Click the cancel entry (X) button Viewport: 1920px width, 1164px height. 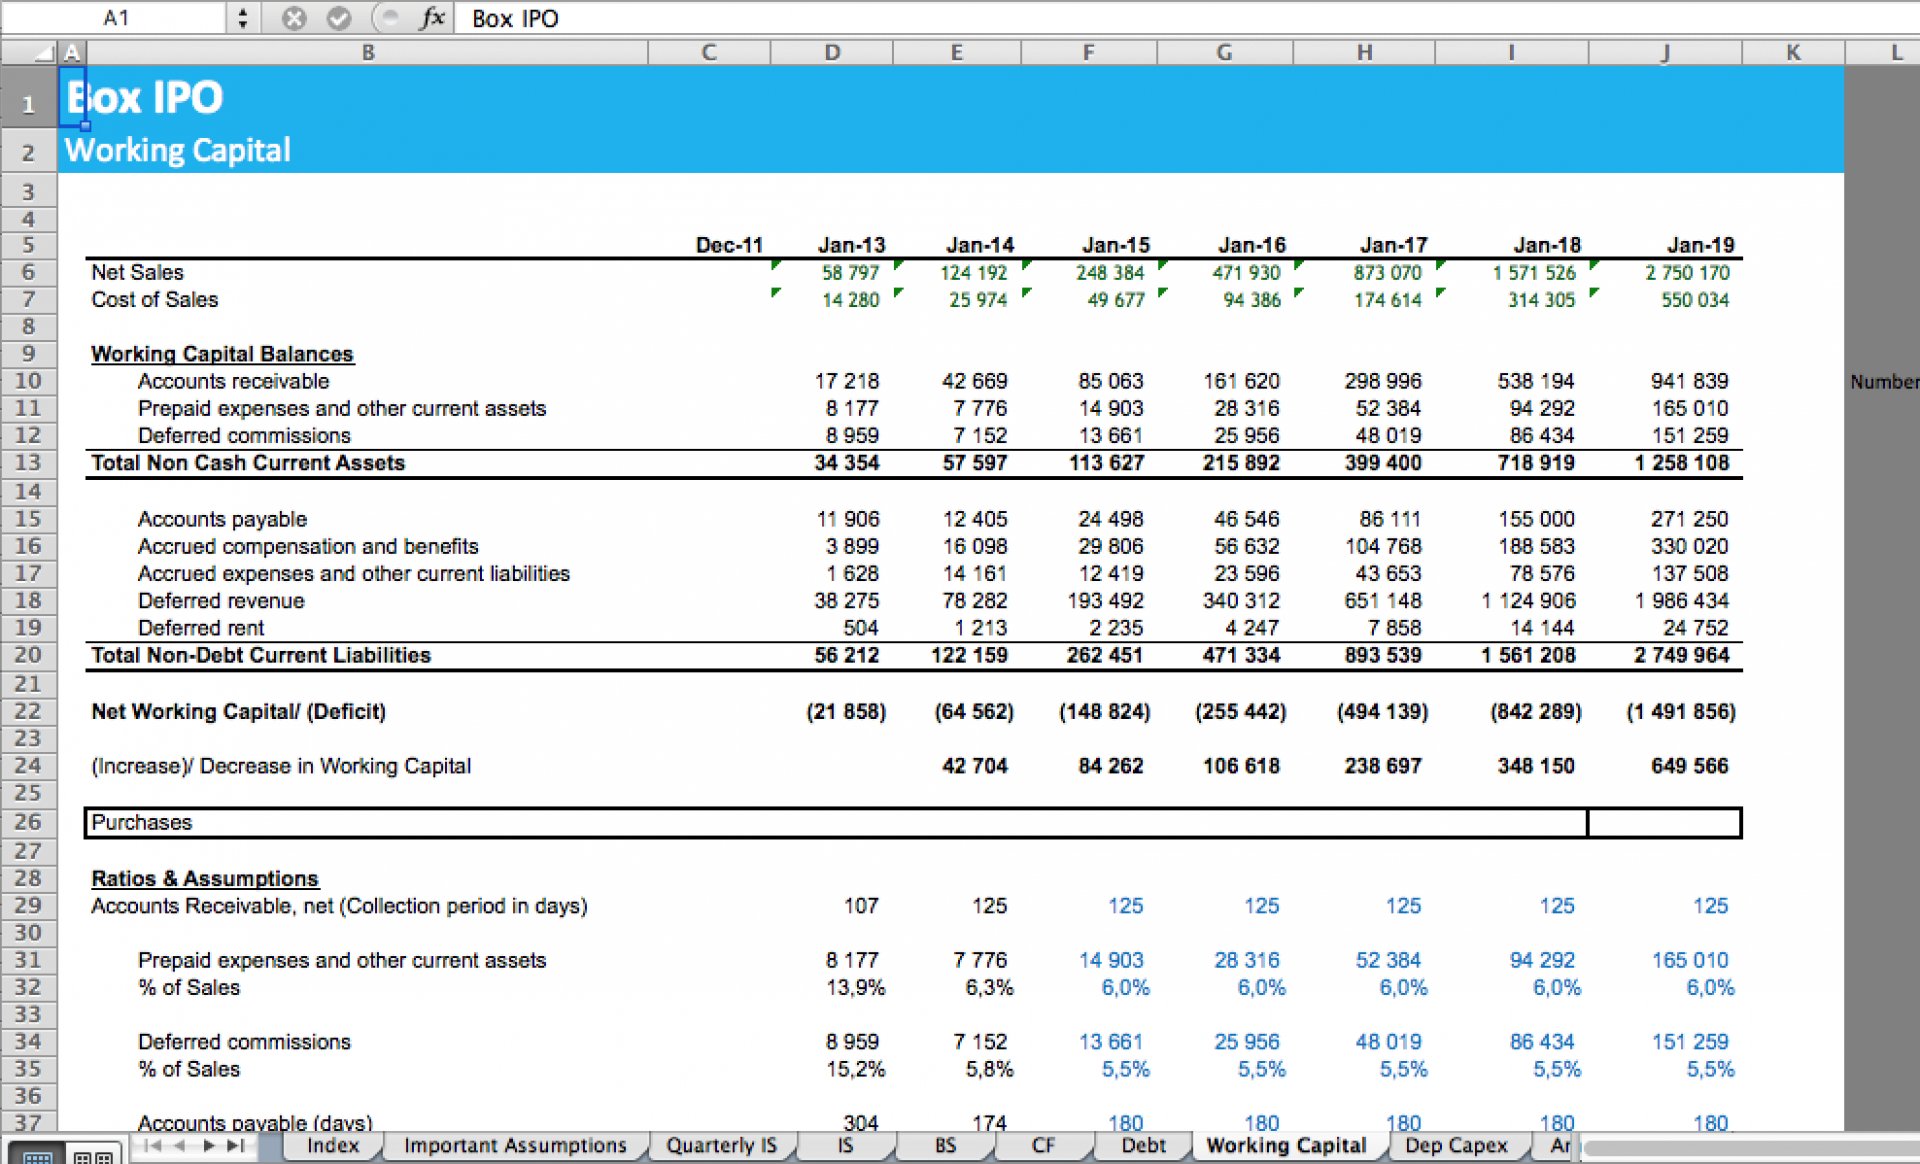click(294, 18)
